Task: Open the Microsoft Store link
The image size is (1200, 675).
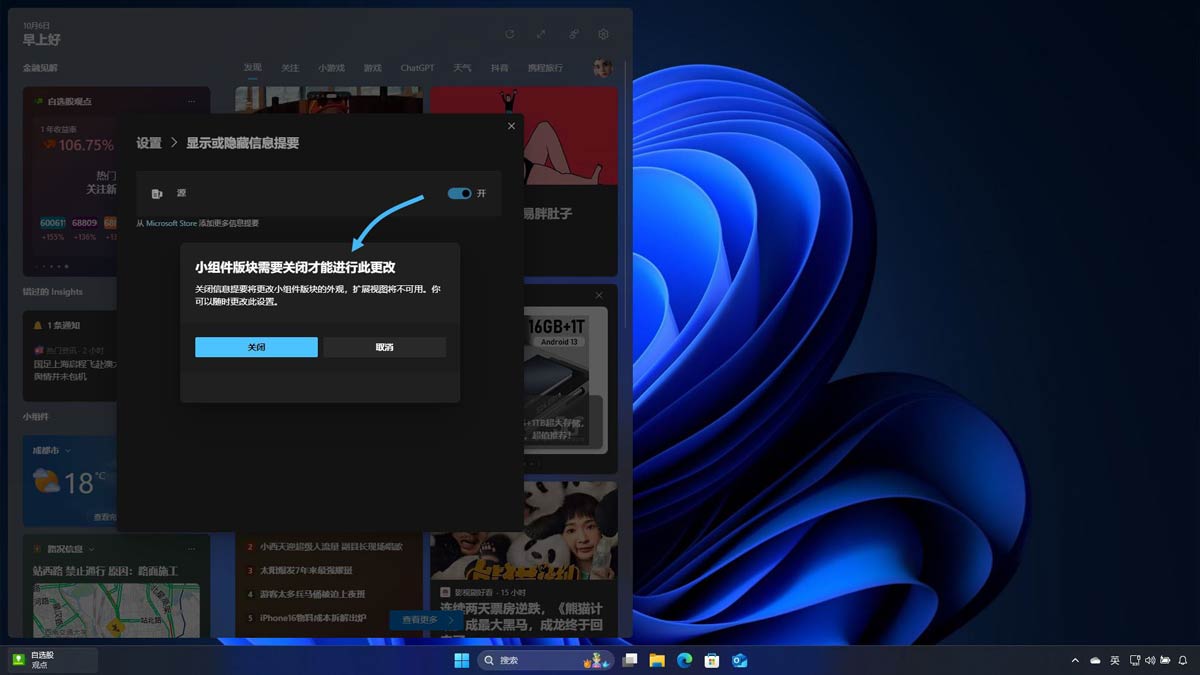Action: 172,223
